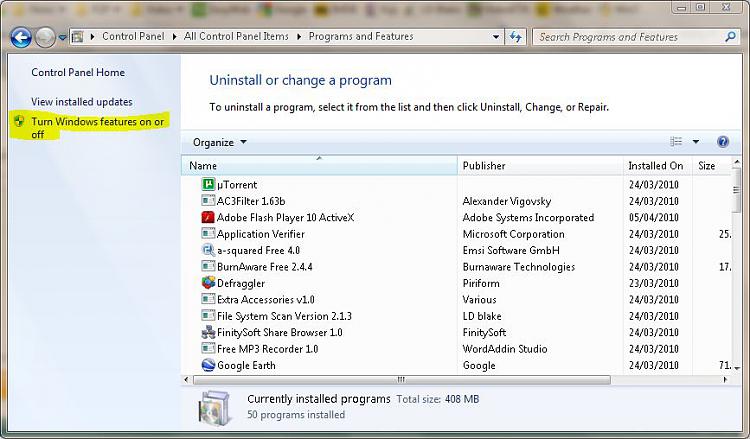
Task: Click publisher Emsi Software GmbH
Action: coord(511,250)
